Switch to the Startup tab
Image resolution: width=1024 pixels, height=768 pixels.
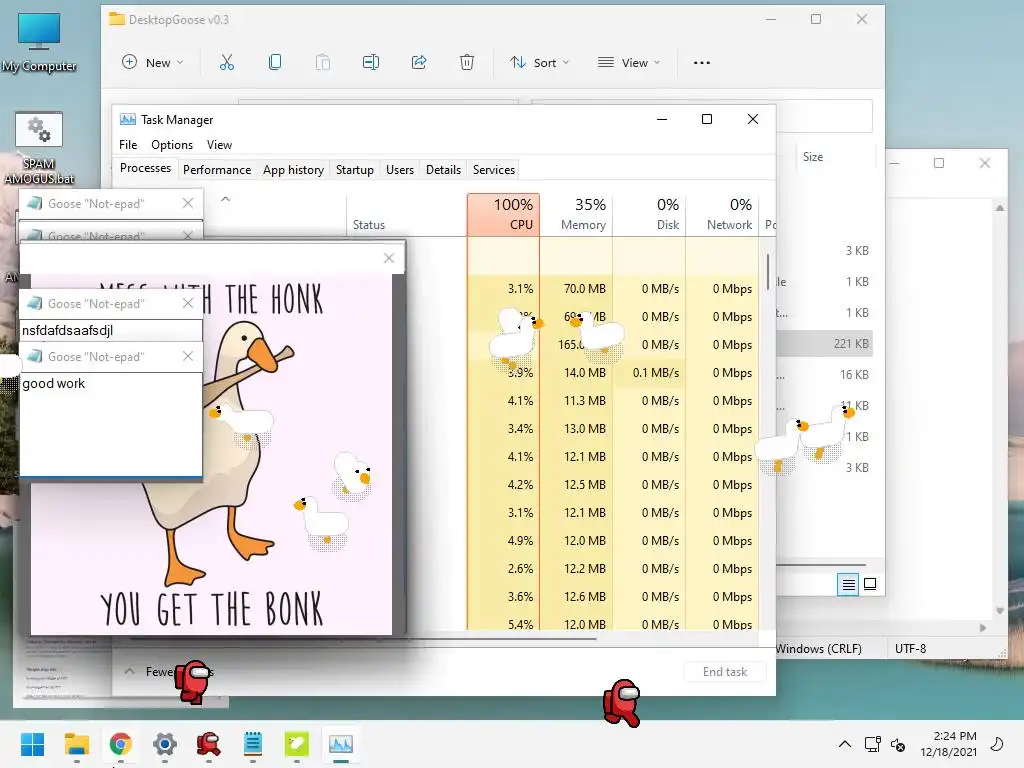click(355, 170)
